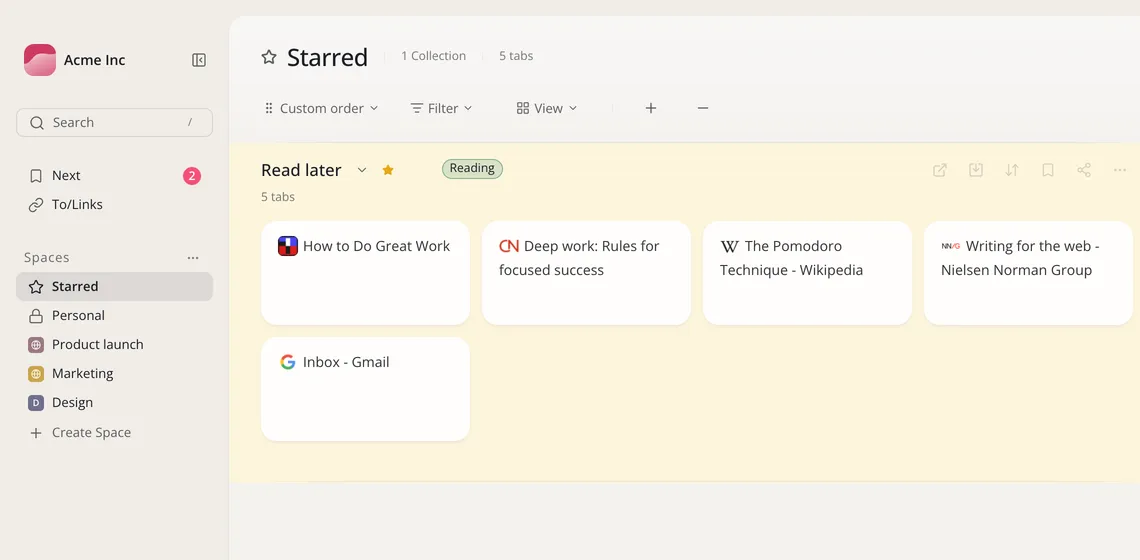The image size is (1140, 560).
Task: Focus the Search field
Action: tap(114, 122)
